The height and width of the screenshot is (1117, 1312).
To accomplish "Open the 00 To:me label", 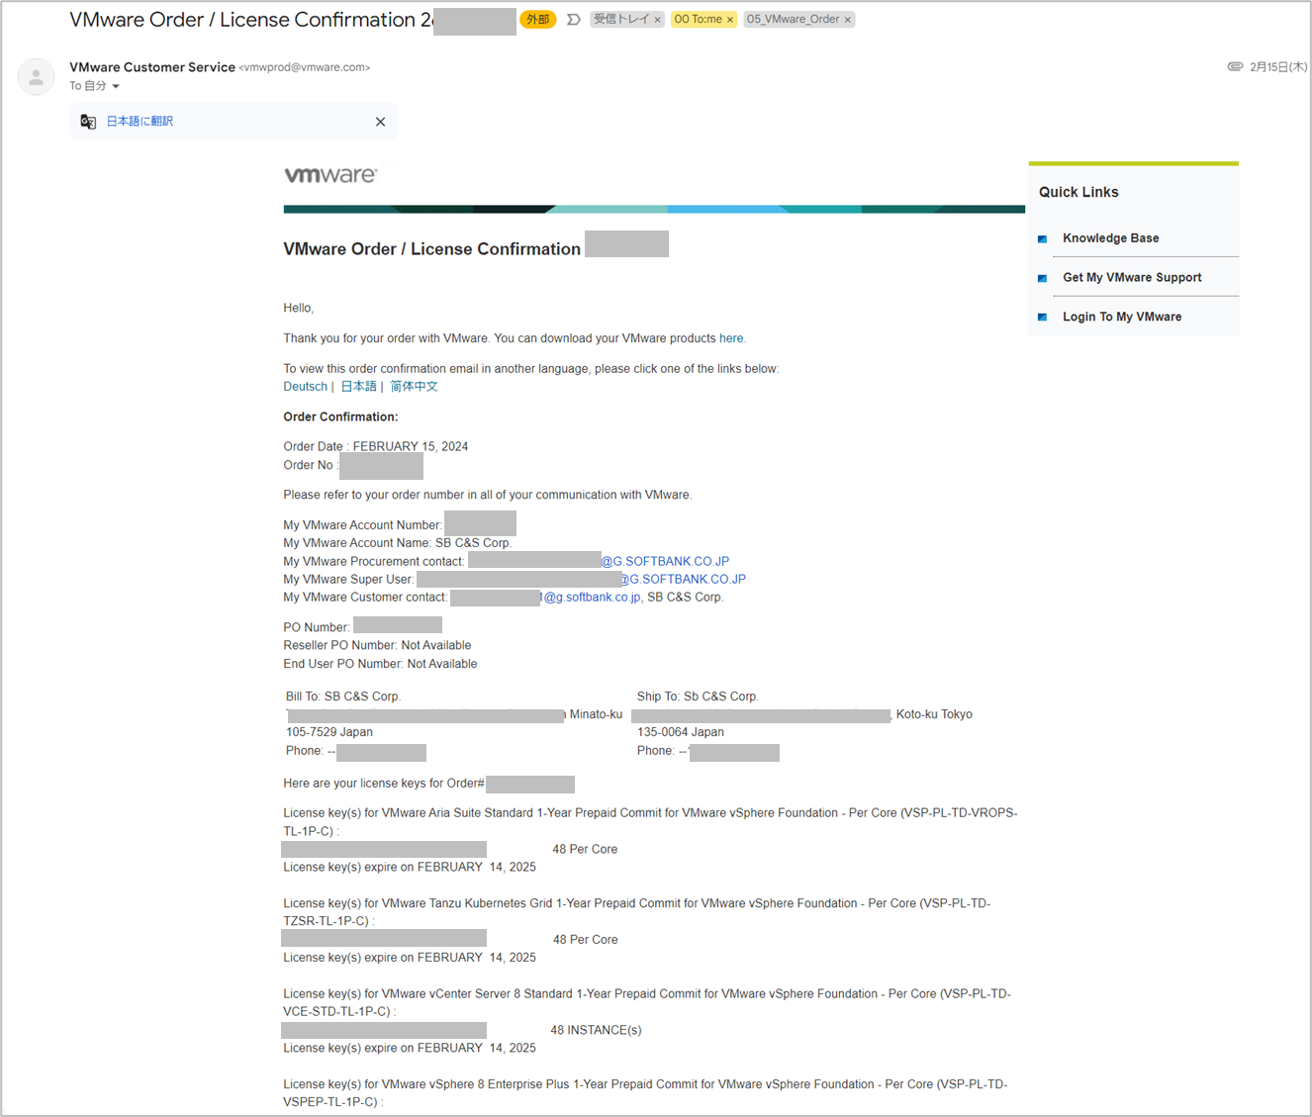I will (x=698, y=19).
